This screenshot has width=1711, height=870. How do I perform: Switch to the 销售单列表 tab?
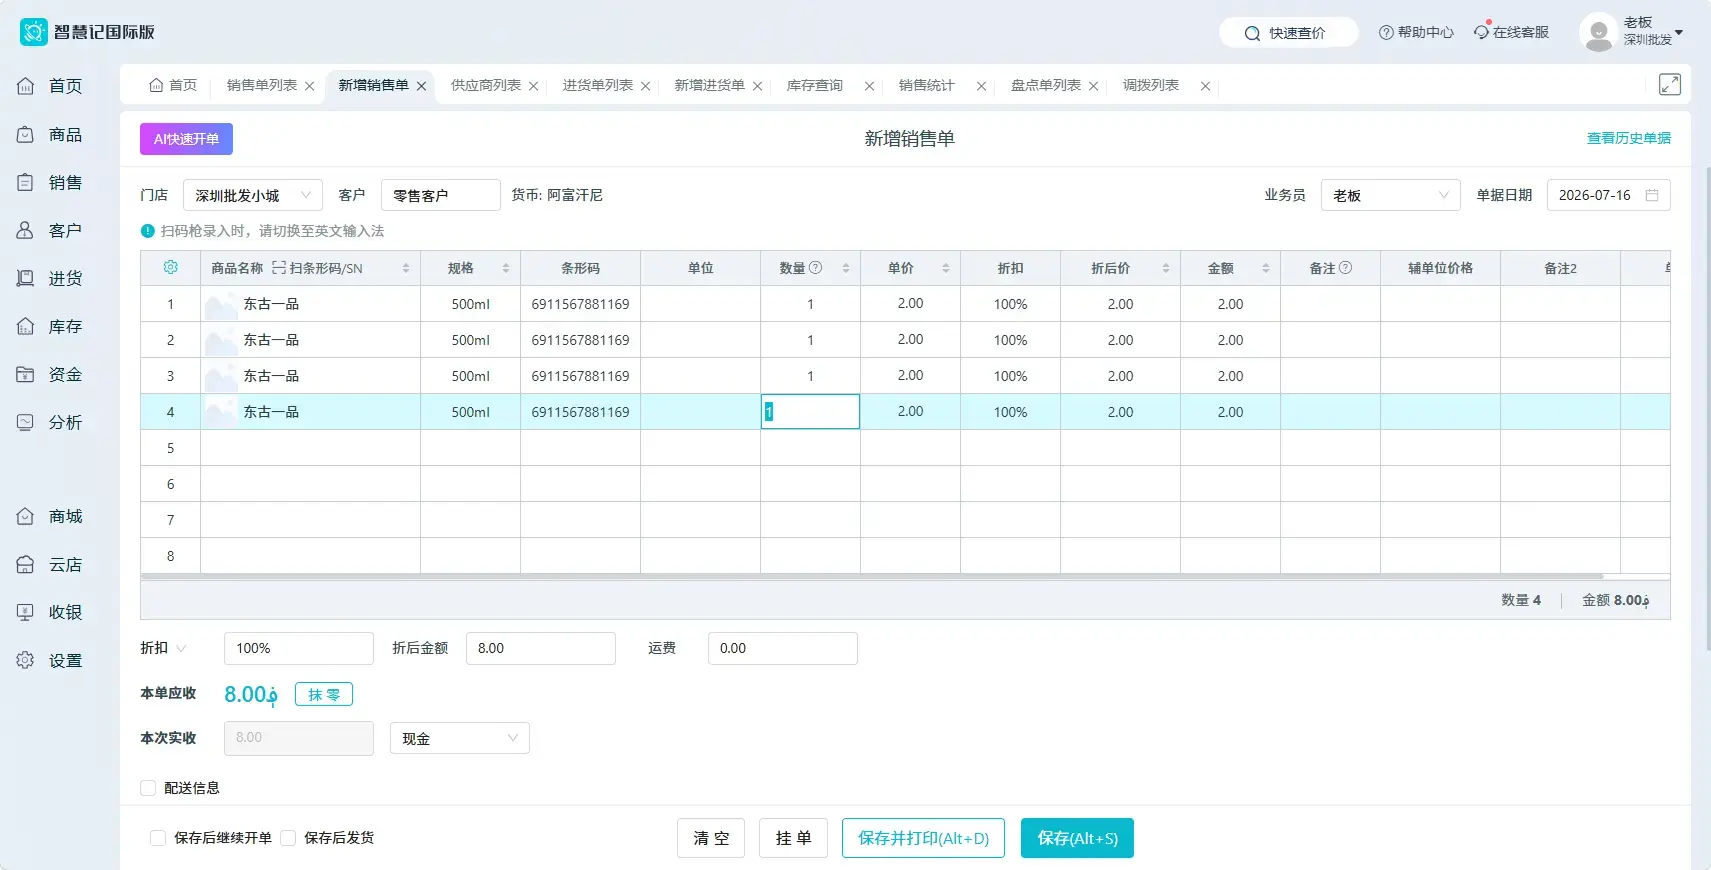point(262,85)
